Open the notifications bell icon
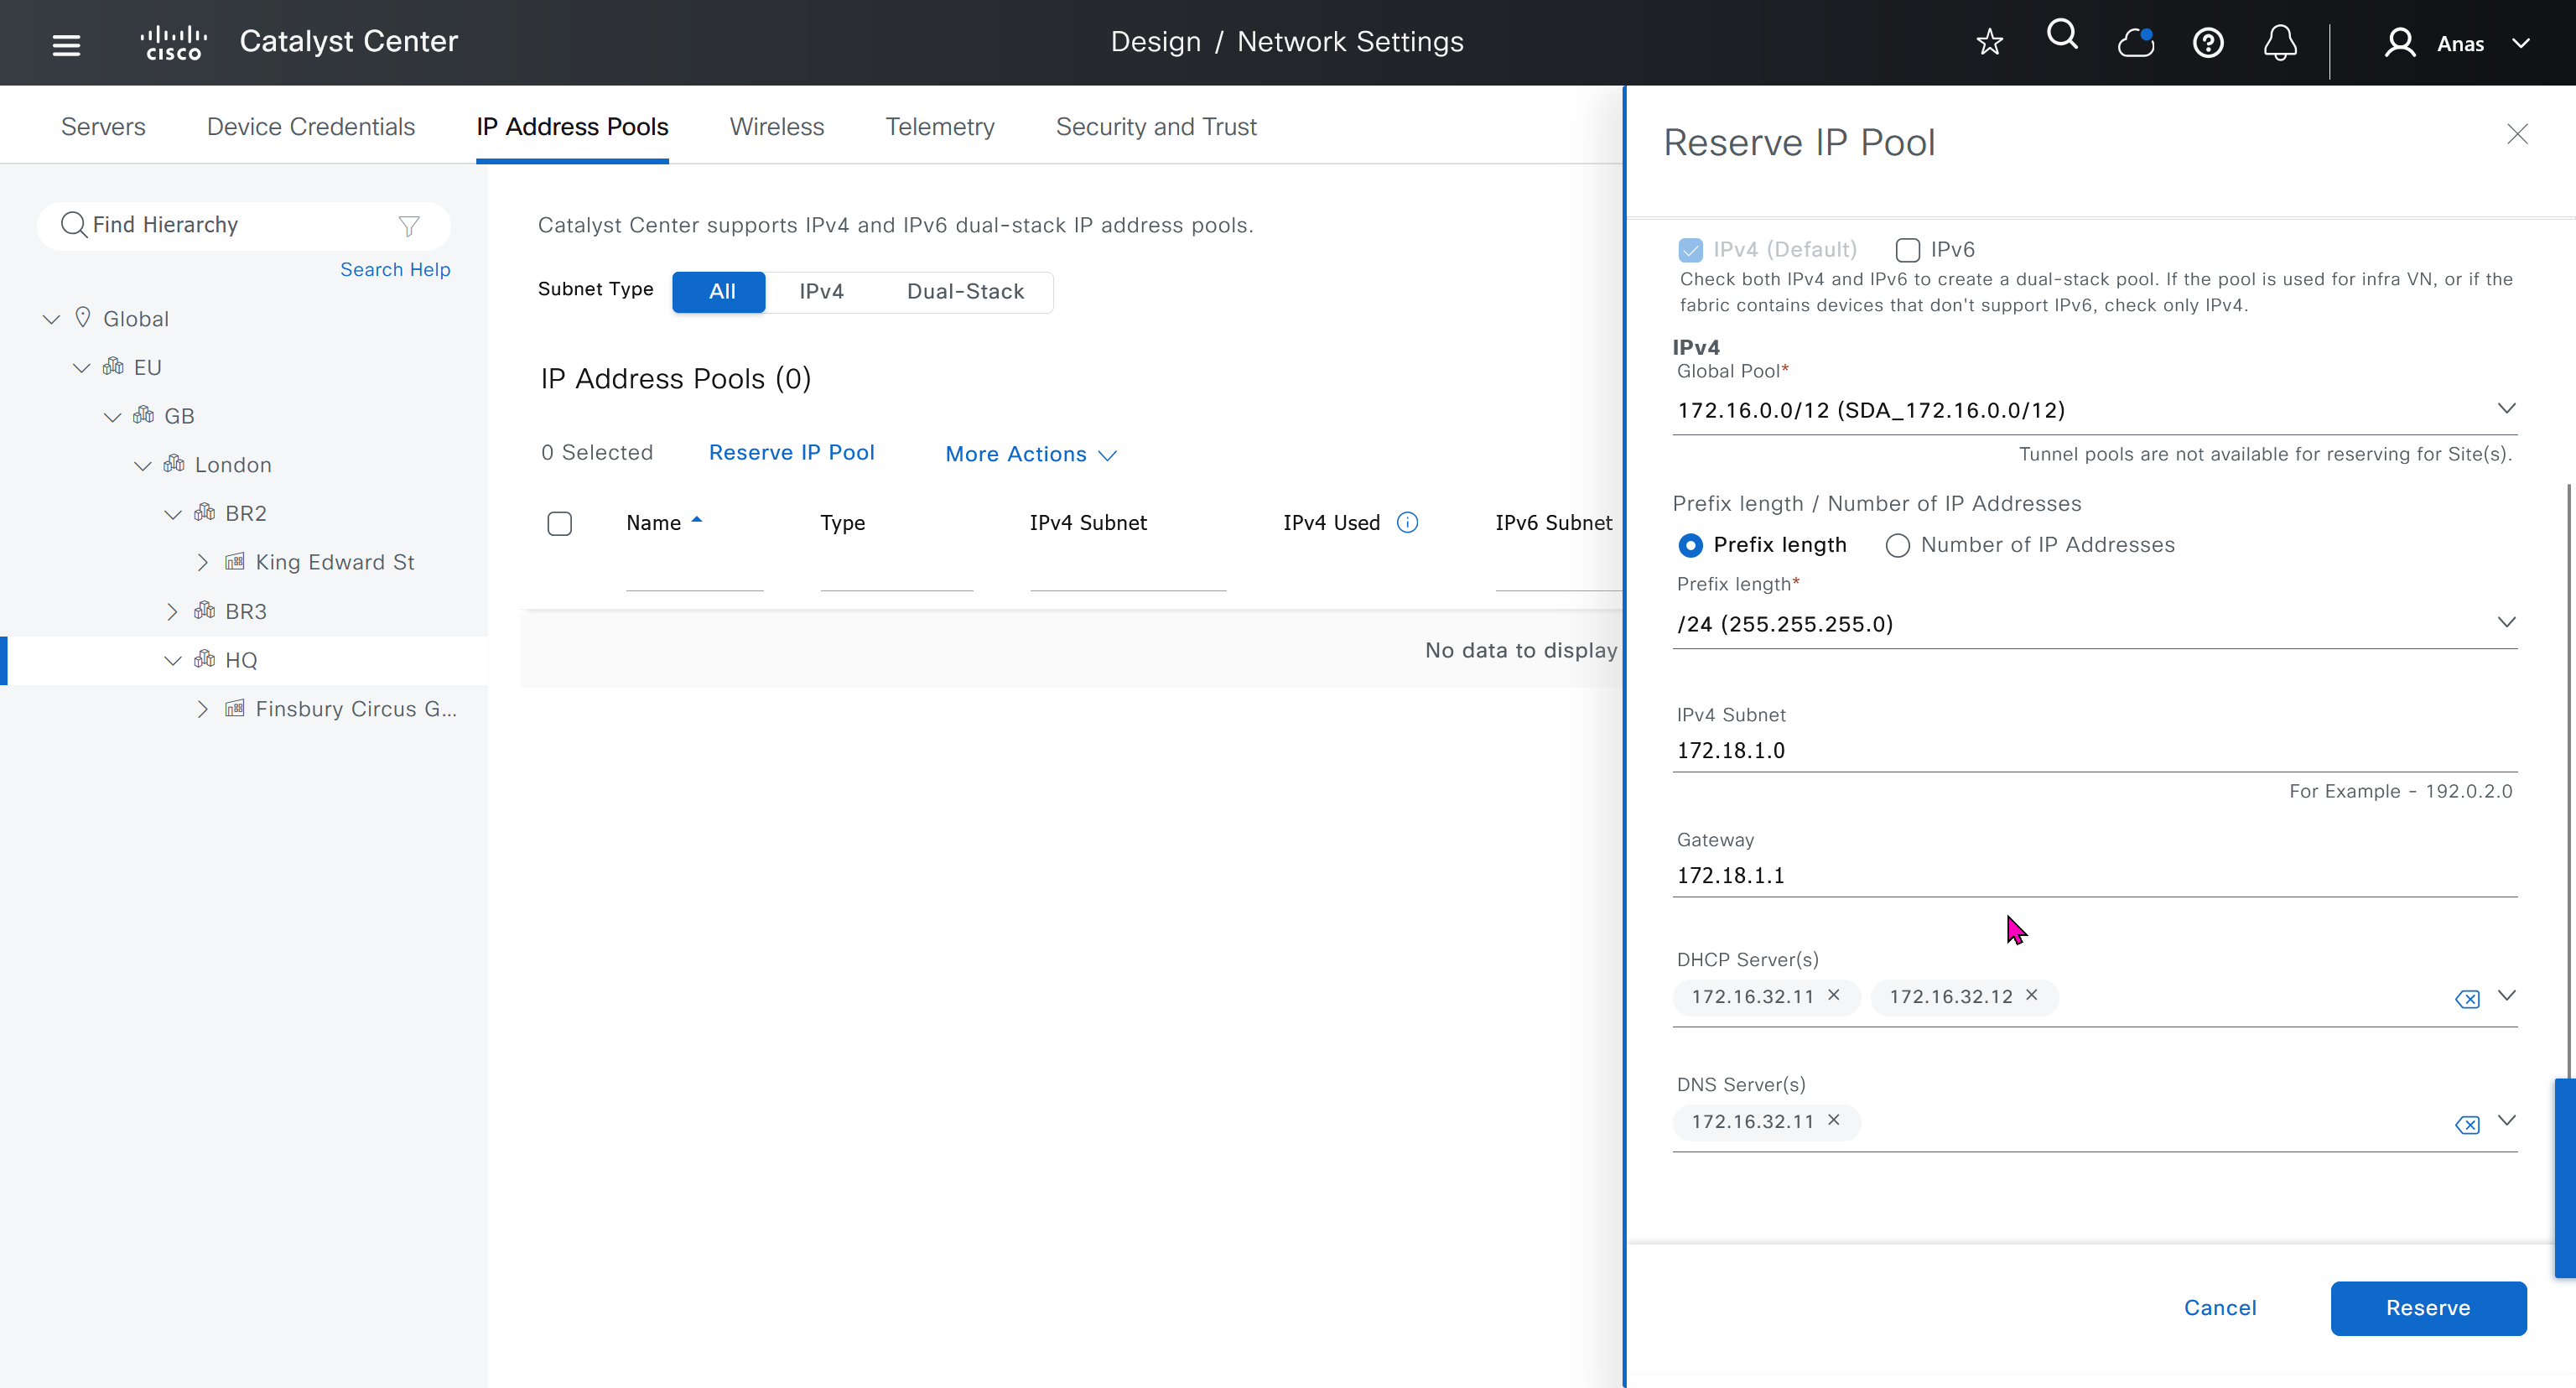The image size is (2576, 1388). point(2280,43)
